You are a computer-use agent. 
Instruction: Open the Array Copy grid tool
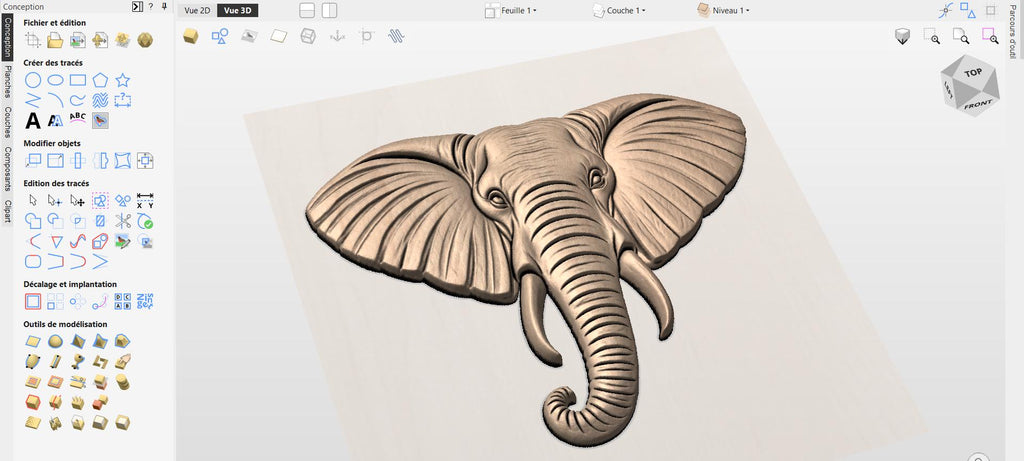tap(56, 301)
